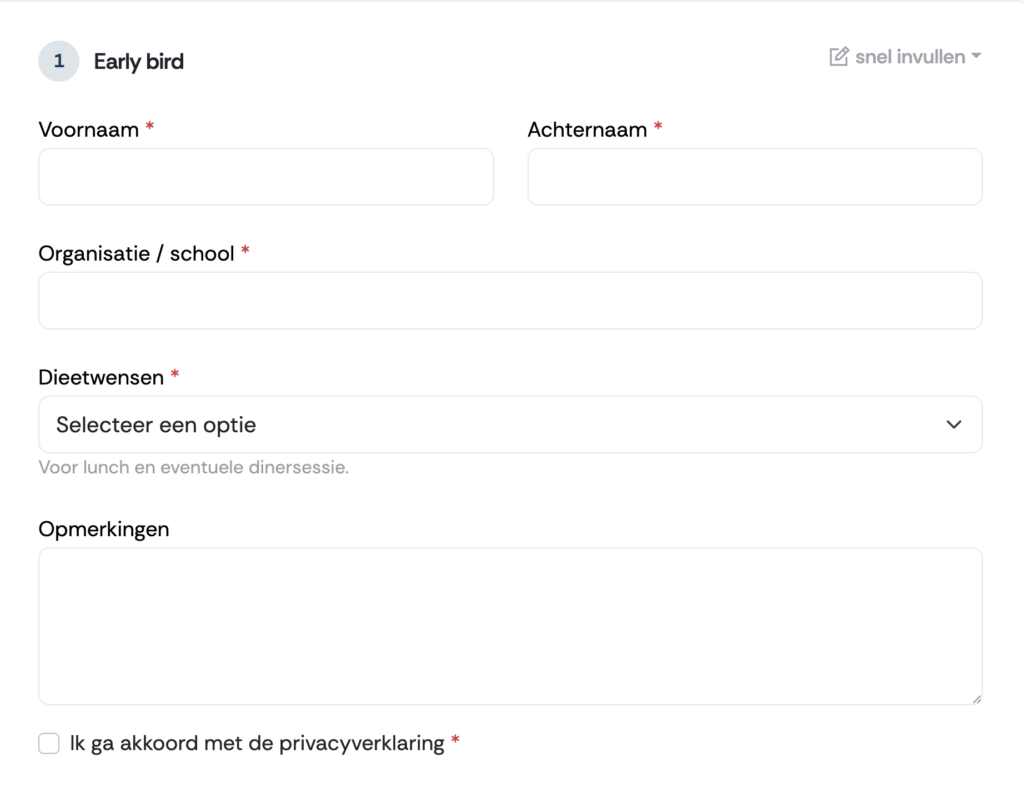The image size is (1024, 809).
Task: Click the Dieetwensen field label
Action: [101, 377]
